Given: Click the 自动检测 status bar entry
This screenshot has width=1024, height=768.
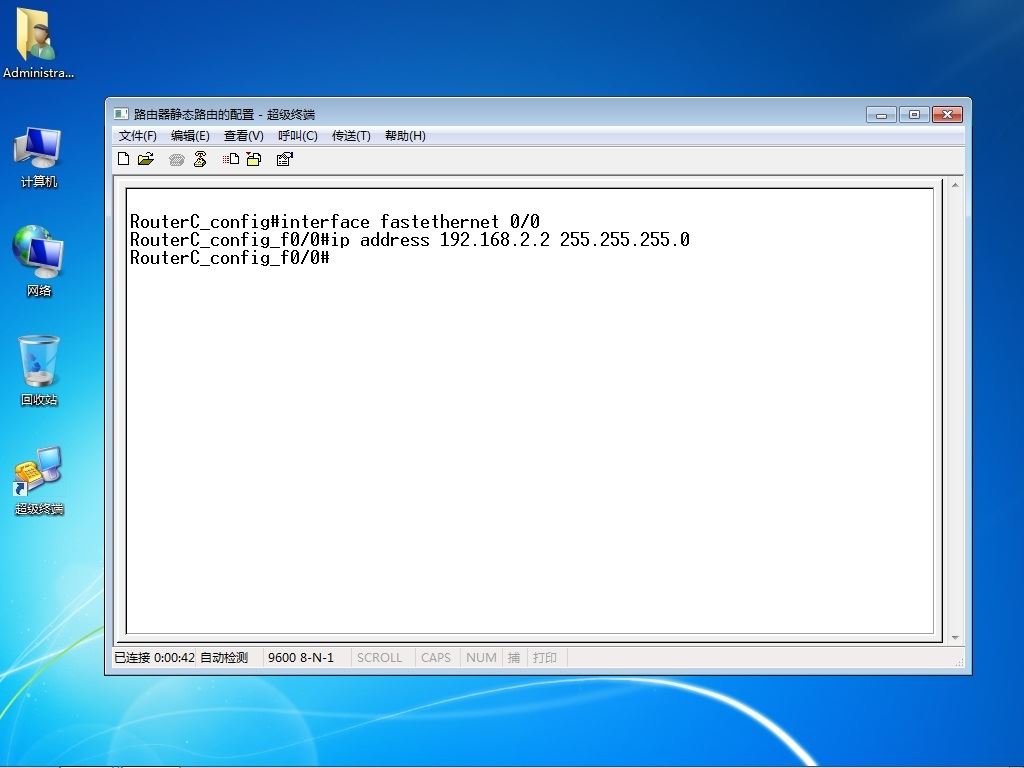Looking at the screenshot, I should 224,658.
